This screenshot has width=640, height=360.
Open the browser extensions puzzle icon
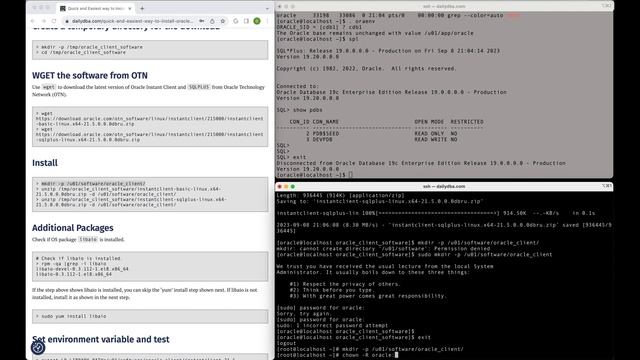pyautogui.click(x=236, y=21)
